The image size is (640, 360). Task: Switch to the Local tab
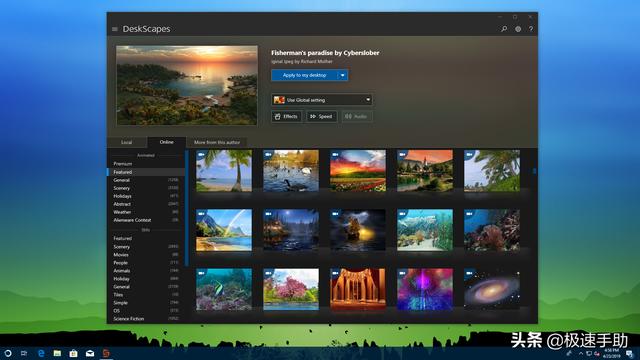click(x=127, y=142)
